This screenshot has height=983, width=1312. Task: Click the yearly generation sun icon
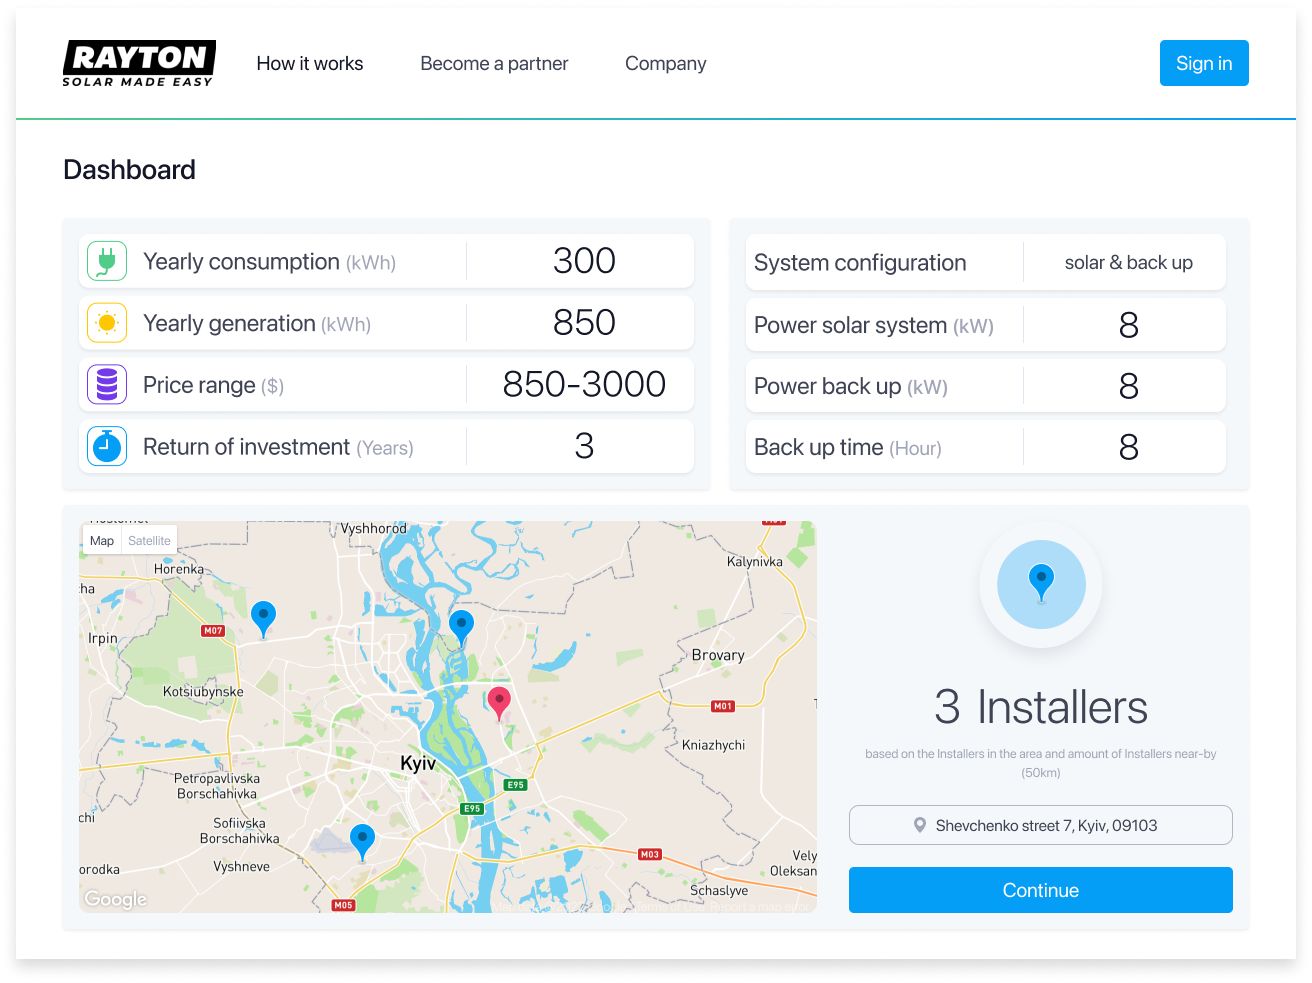(x=106, y=322)
